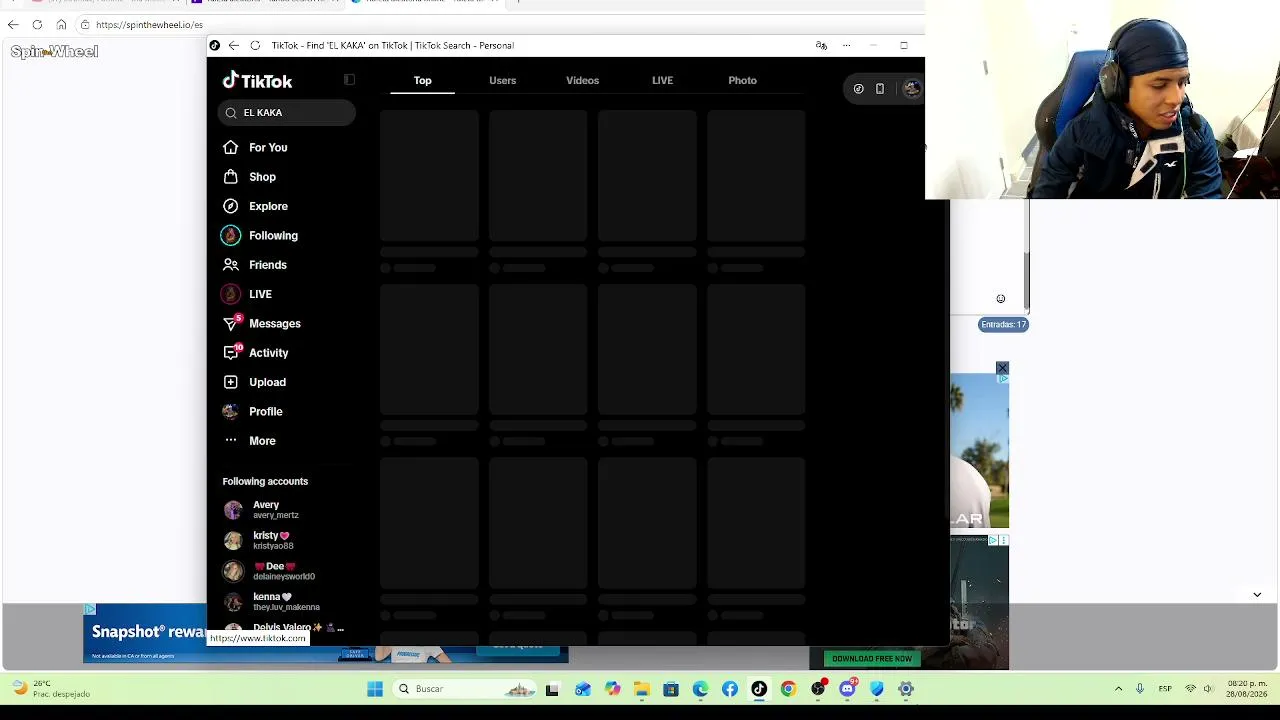Refresh the Spin the Wheel browser page
Image resolution: width=1280 pixels, height=720 pixels.
click(37, 25)
